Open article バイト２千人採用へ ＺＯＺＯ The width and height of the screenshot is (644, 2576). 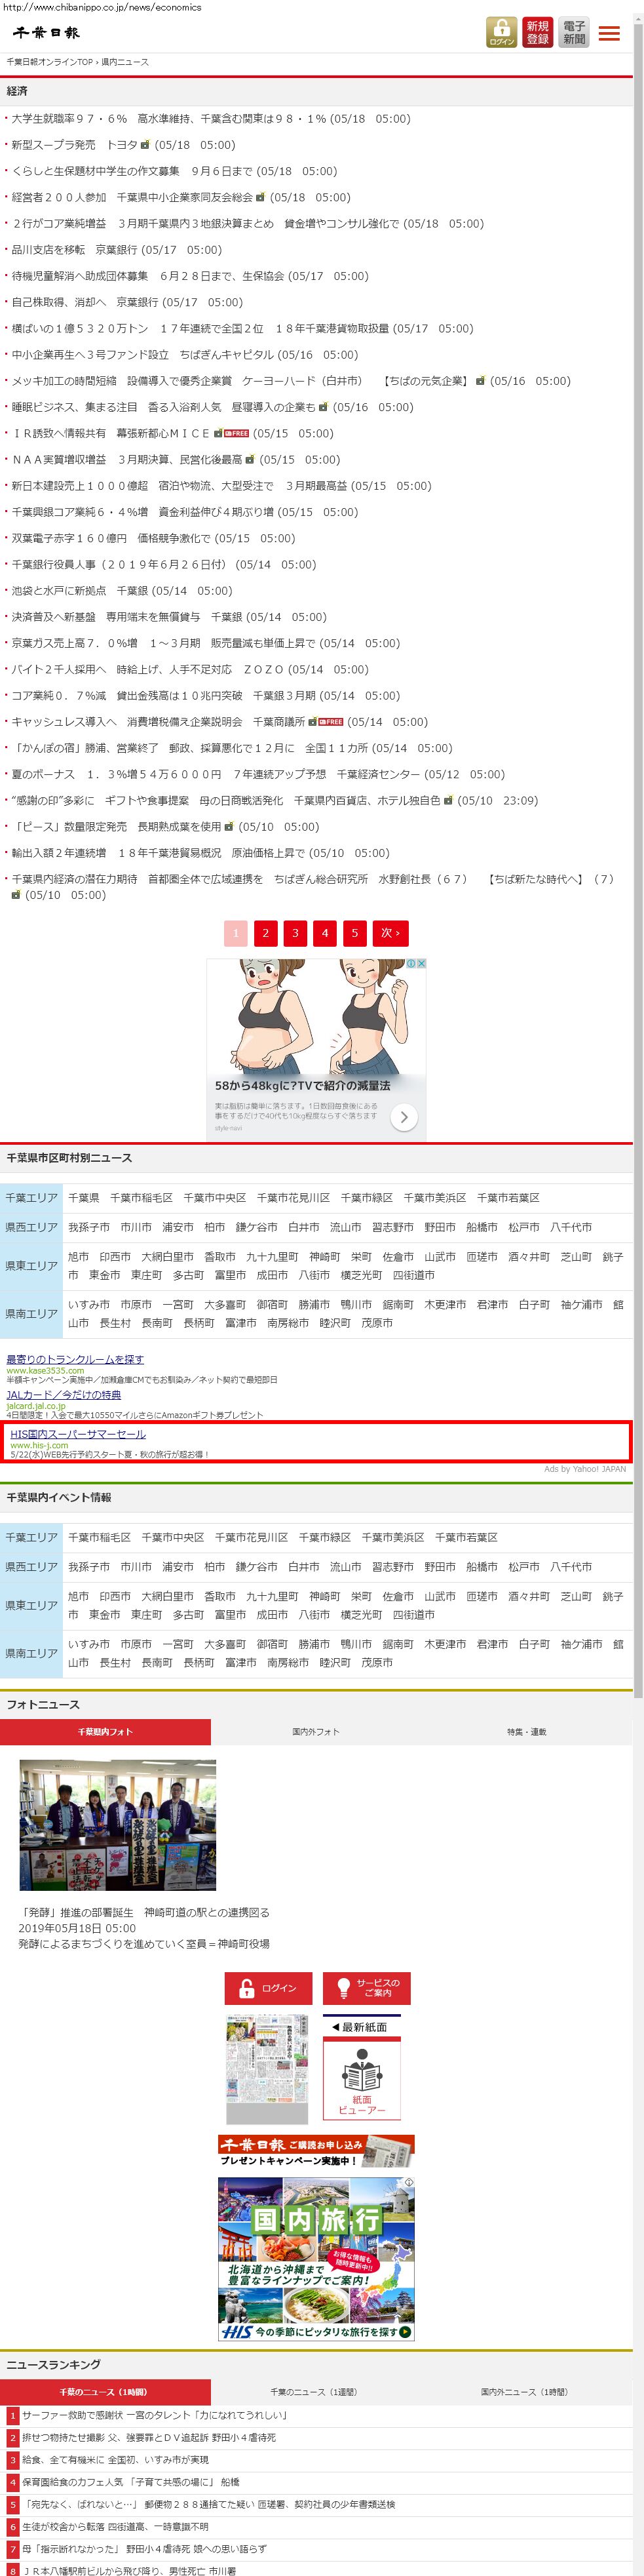147,669
